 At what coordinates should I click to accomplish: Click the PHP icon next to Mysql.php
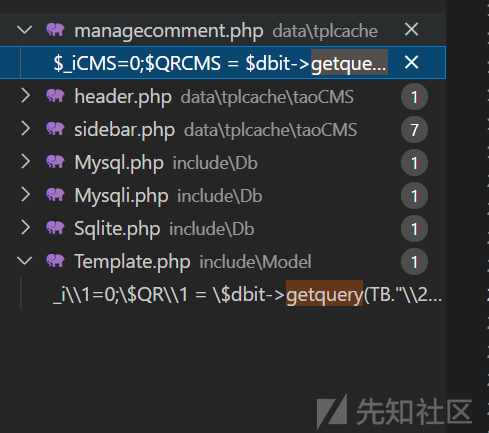tap(55, 162)
